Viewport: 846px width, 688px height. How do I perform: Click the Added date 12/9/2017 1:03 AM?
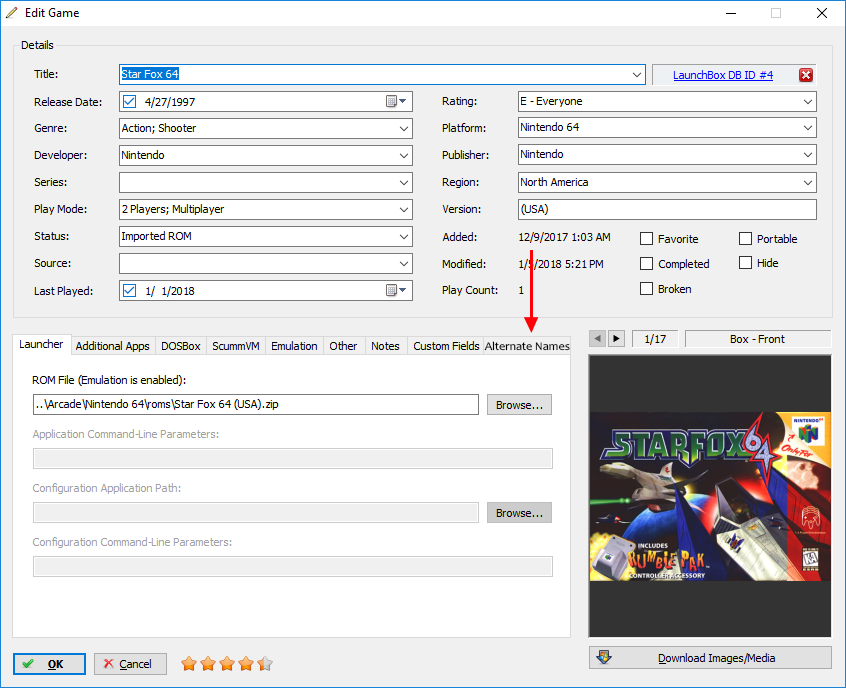(564, 237)
